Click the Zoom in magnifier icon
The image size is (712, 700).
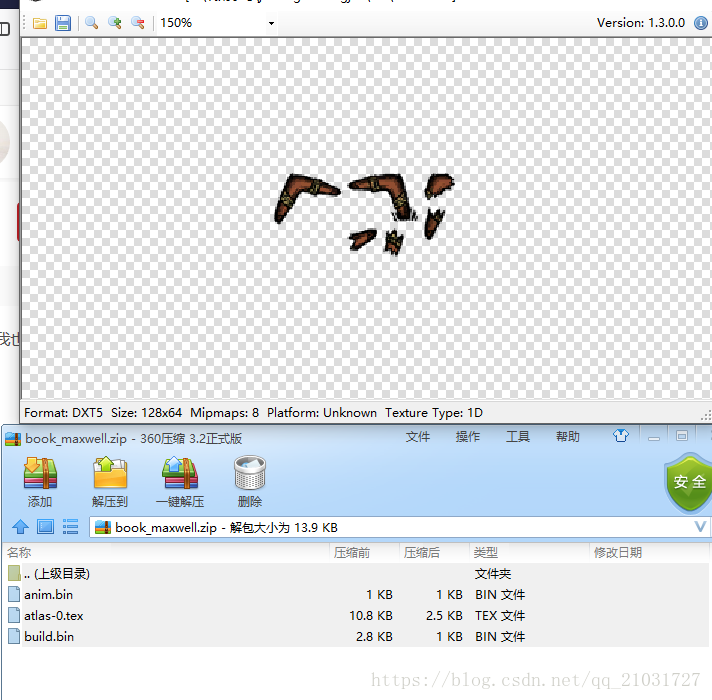(x=114, y=23)
